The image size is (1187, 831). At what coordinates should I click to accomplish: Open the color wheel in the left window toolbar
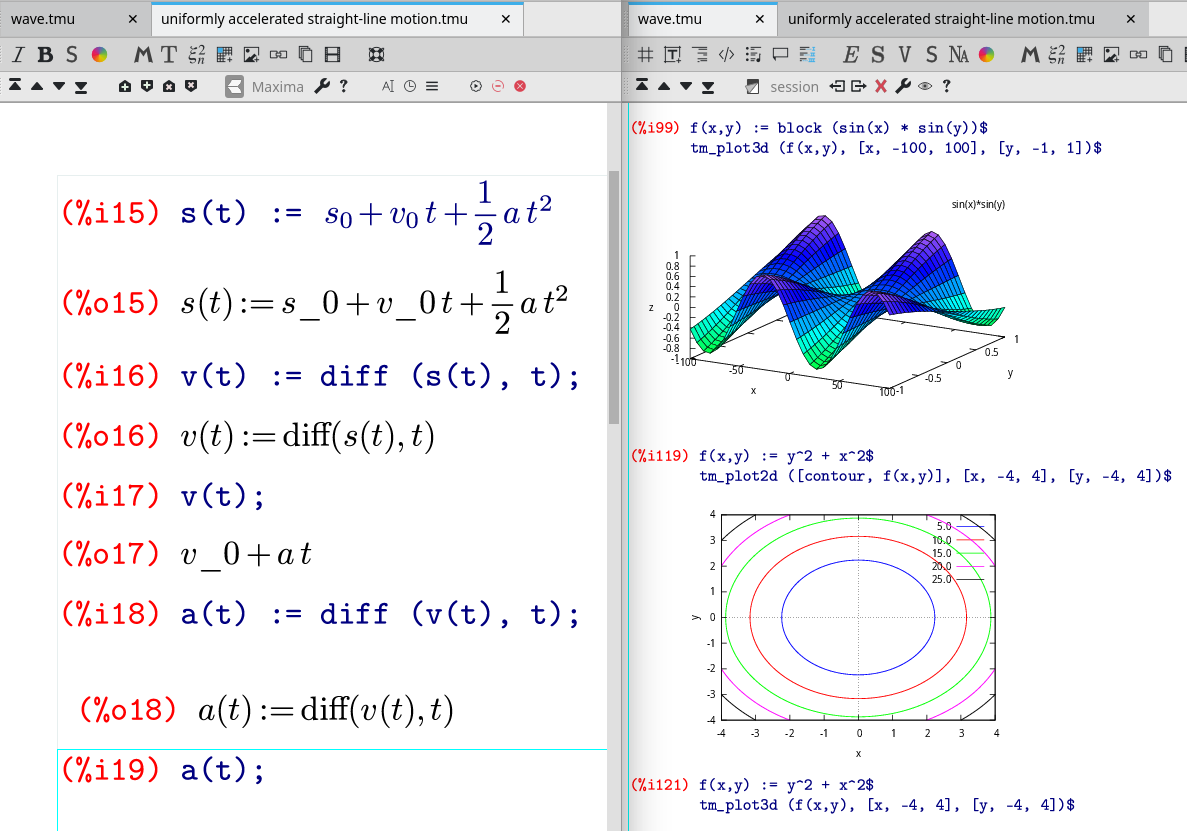[99, 54]
